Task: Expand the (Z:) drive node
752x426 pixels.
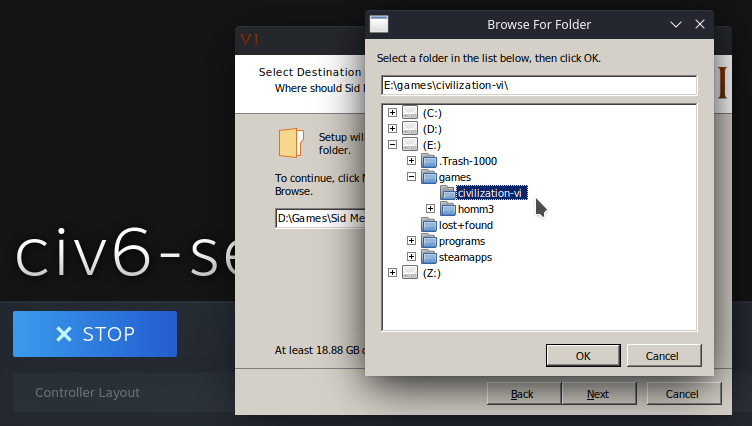Action: [392, 272]
